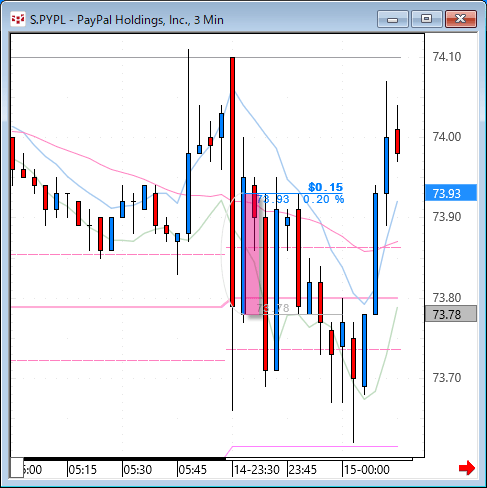Viewport: 487px width, 488px height.
Task: Click the 73.70 price axis label
Action: pyautogui.click(x=447, y=378)
